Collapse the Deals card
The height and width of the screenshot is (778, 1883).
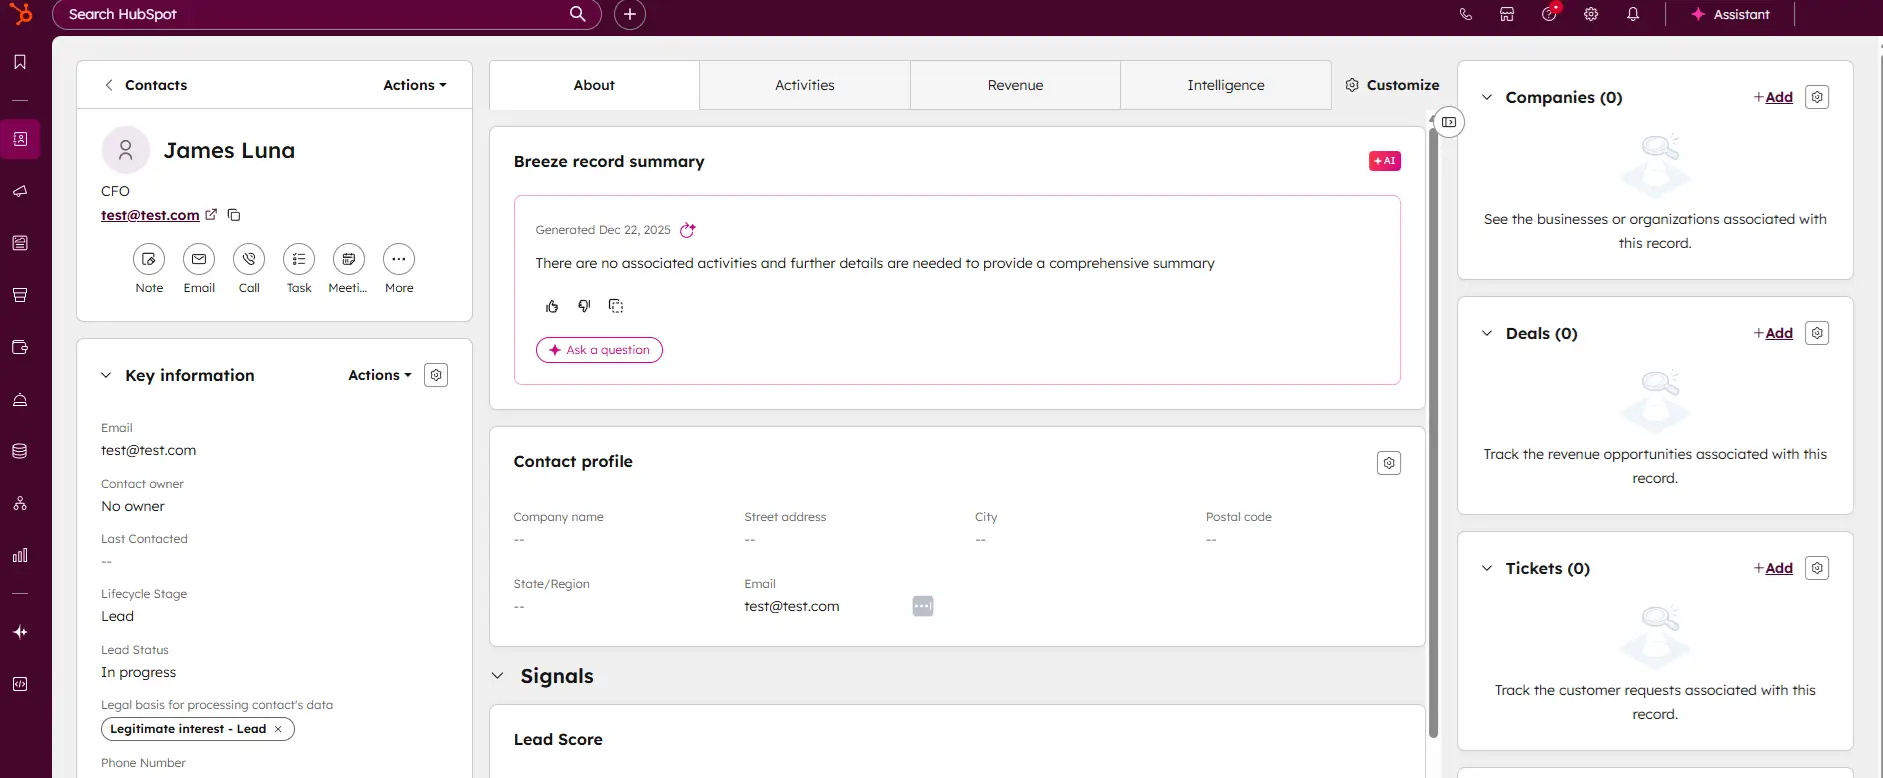(1487, 333)
